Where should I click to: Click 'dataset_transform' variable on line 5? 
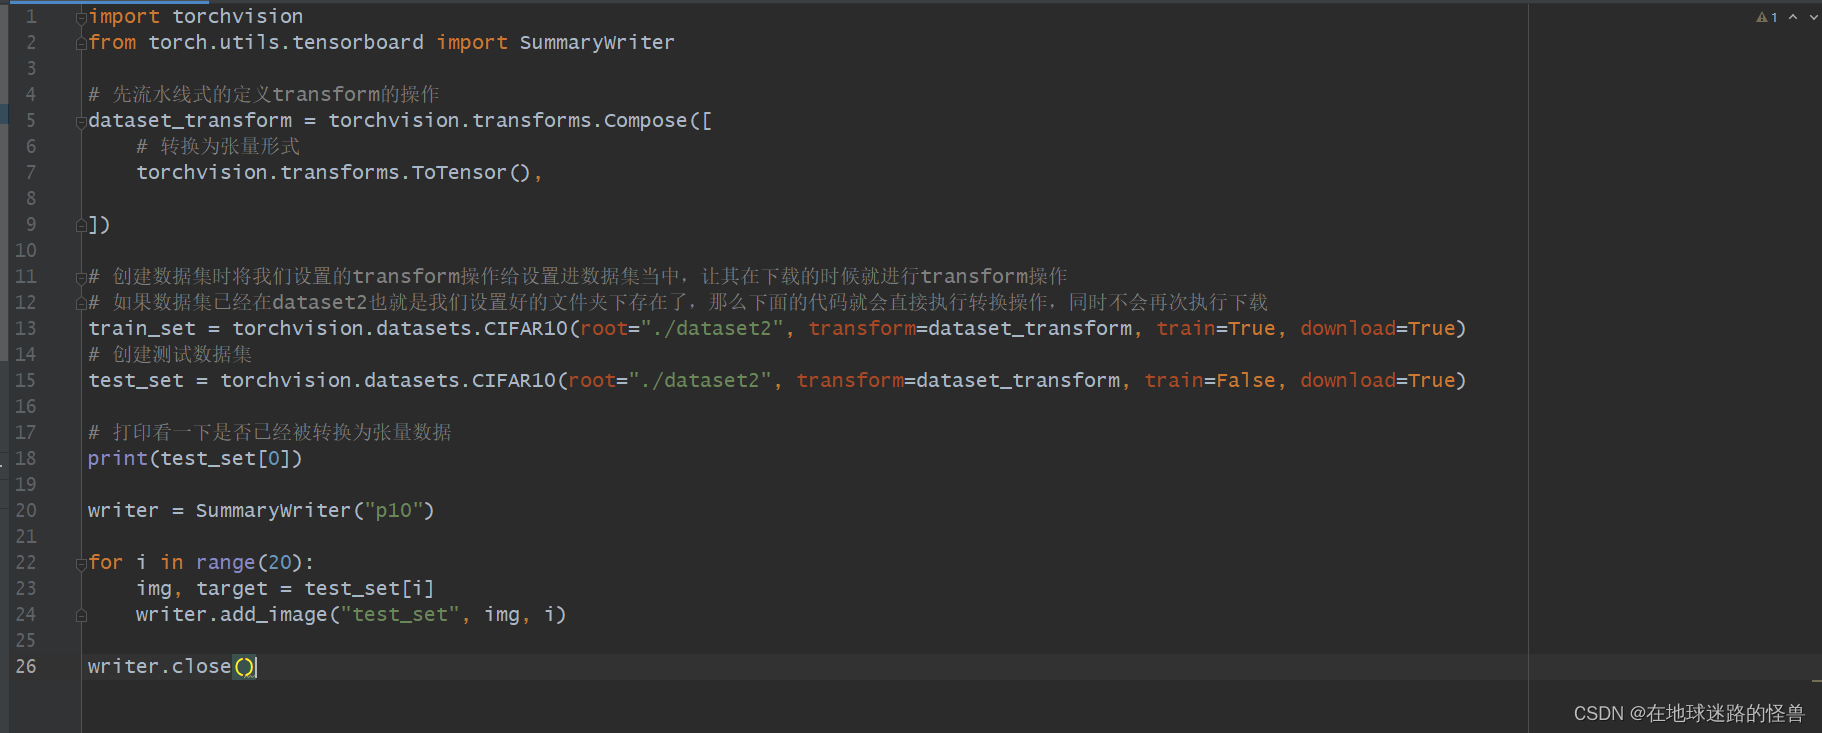190,120
